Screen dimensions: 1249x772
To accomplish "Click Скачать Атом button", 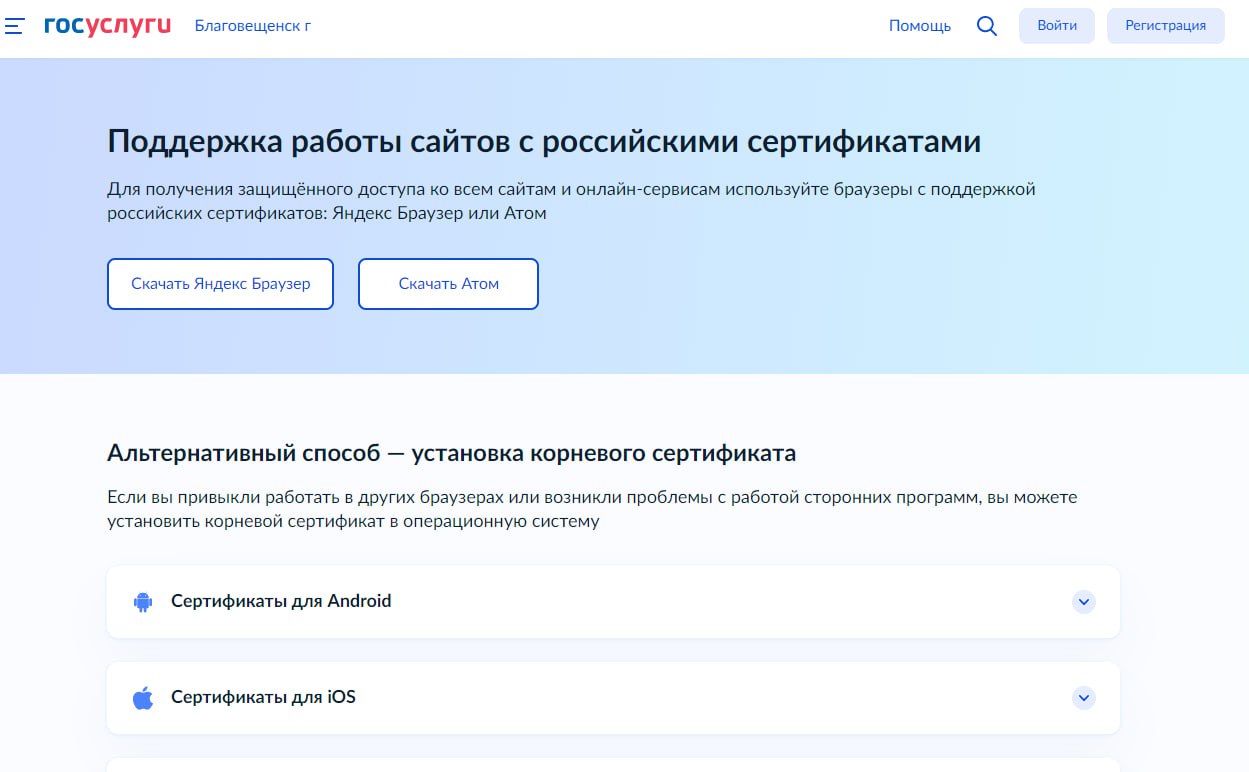I will pyautogui.click(x=448, y=284).
